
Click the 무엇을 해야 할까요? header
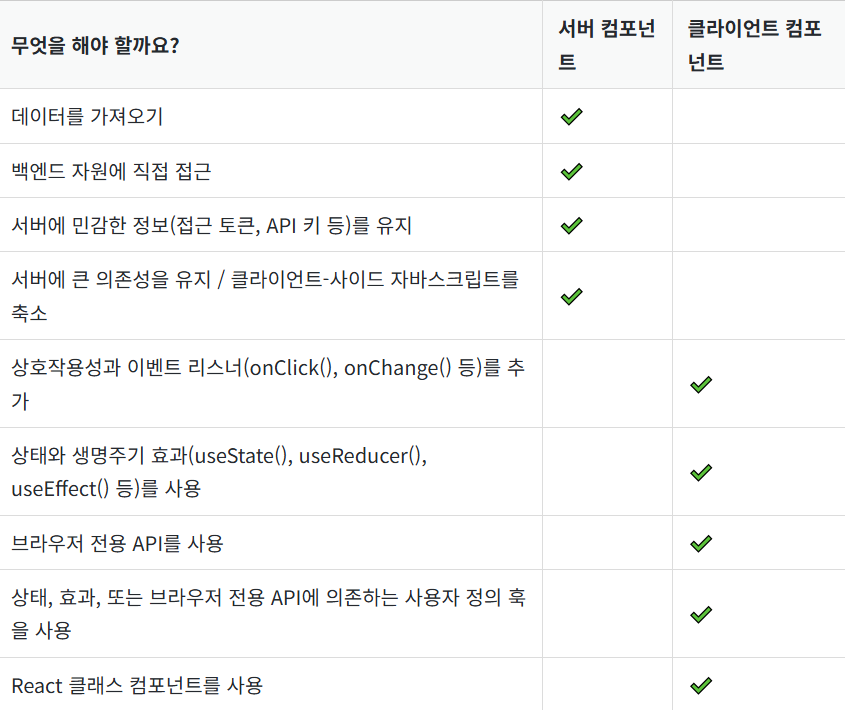point(95,45)
